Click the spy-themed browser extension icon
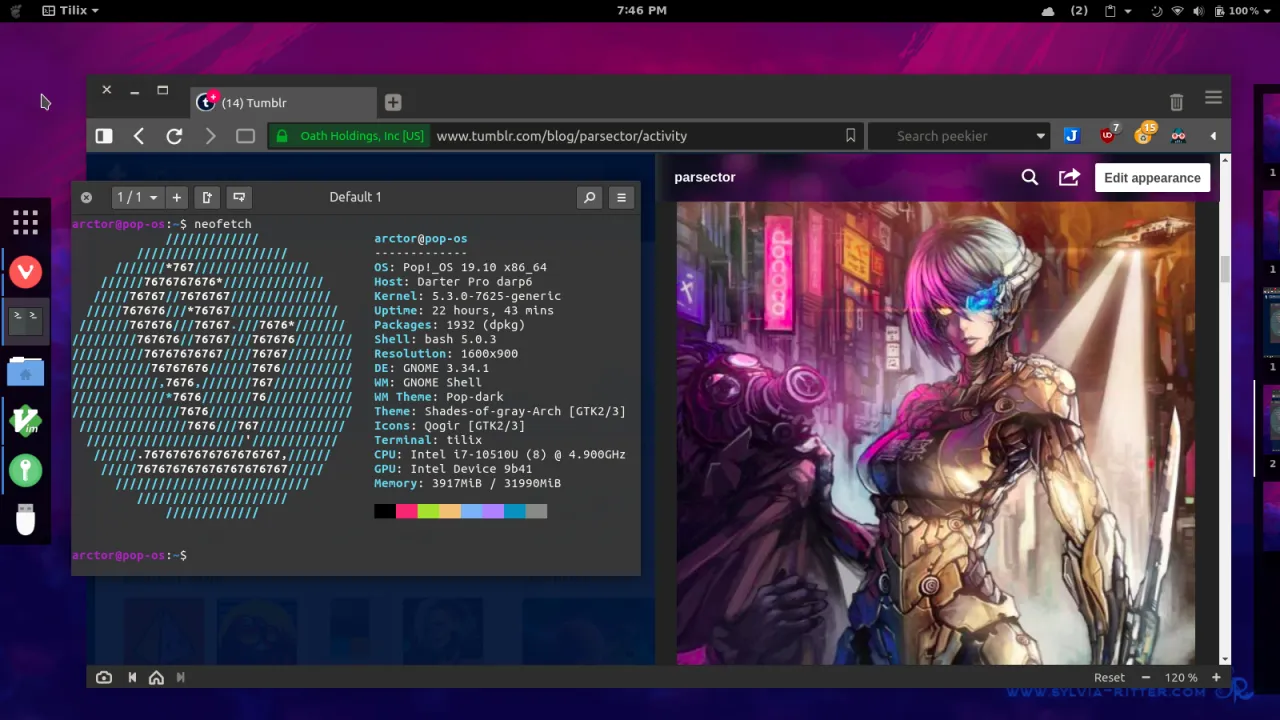The height and width of the screenshot is (720, 1280). click(x=1178, y=135)
